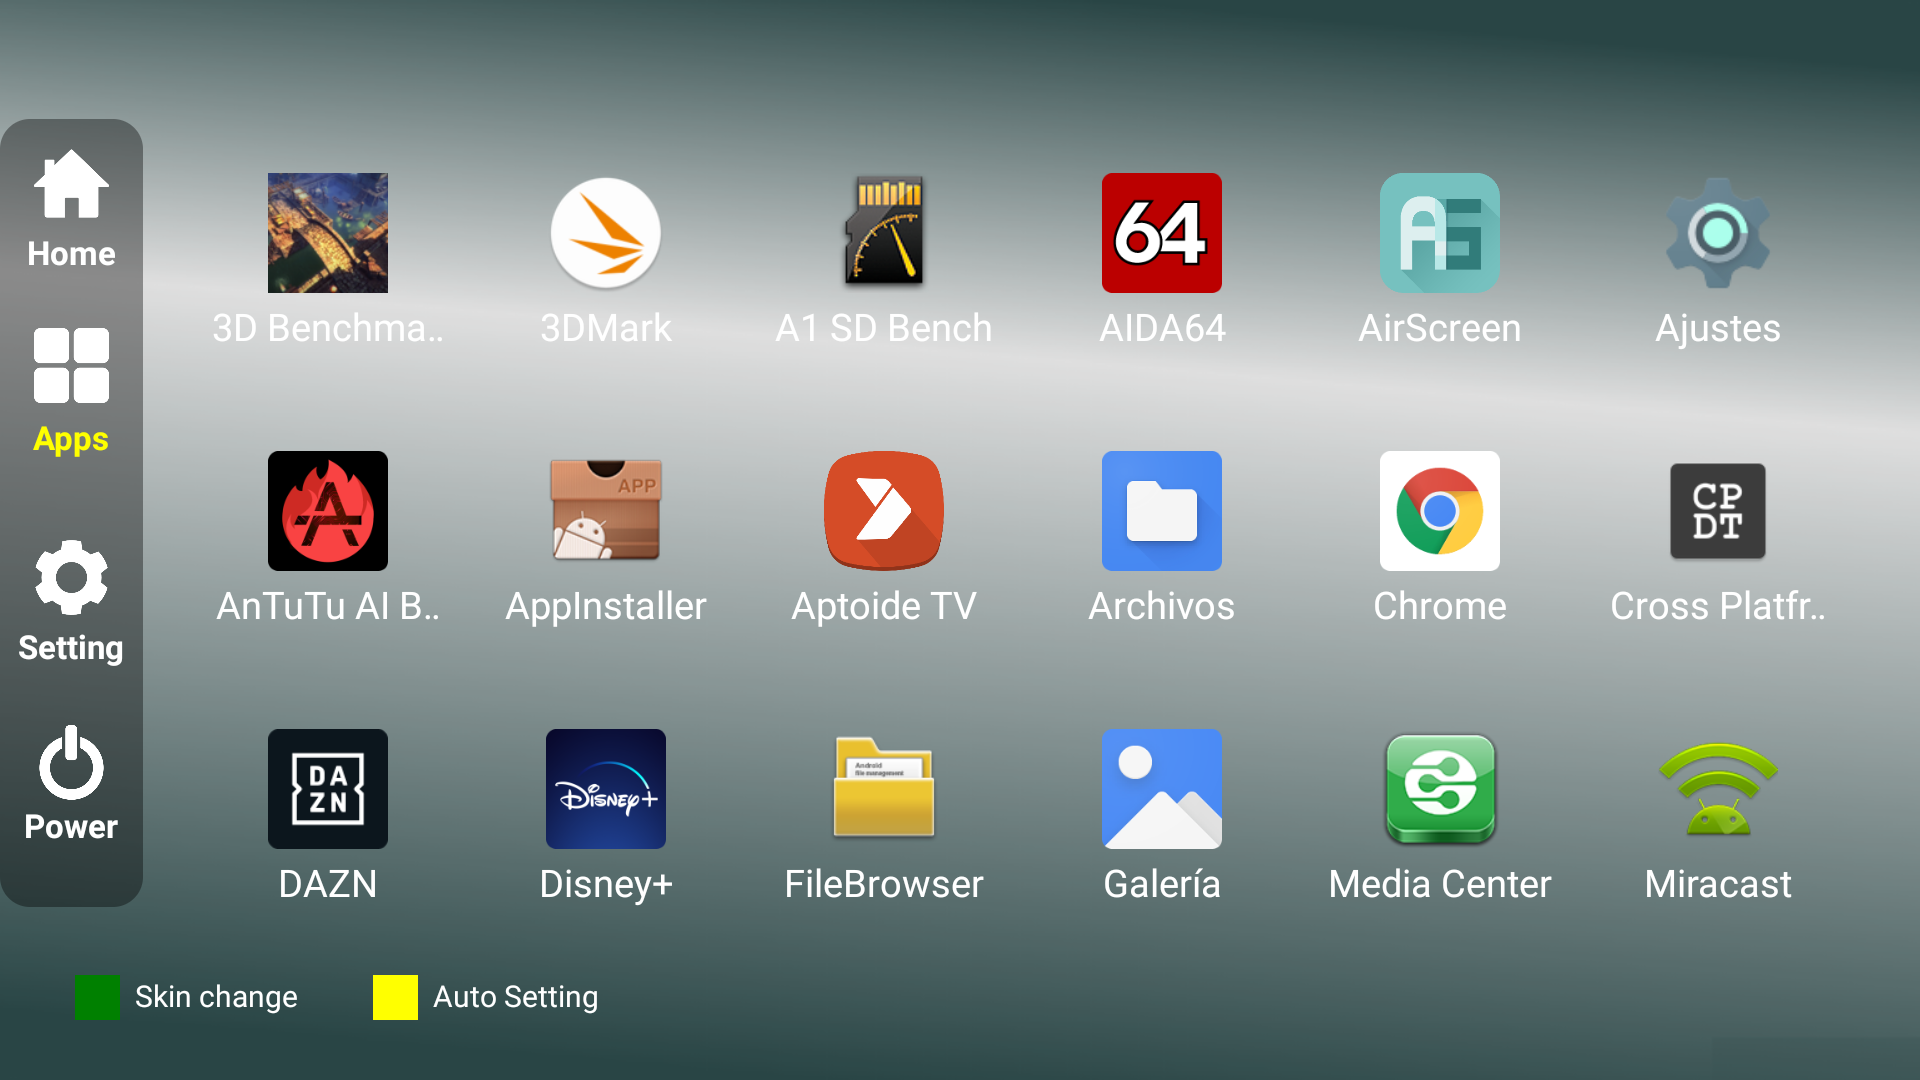Go to Home in sidebar
The height and width of the screenshot is (1080, 1920).
71,209
